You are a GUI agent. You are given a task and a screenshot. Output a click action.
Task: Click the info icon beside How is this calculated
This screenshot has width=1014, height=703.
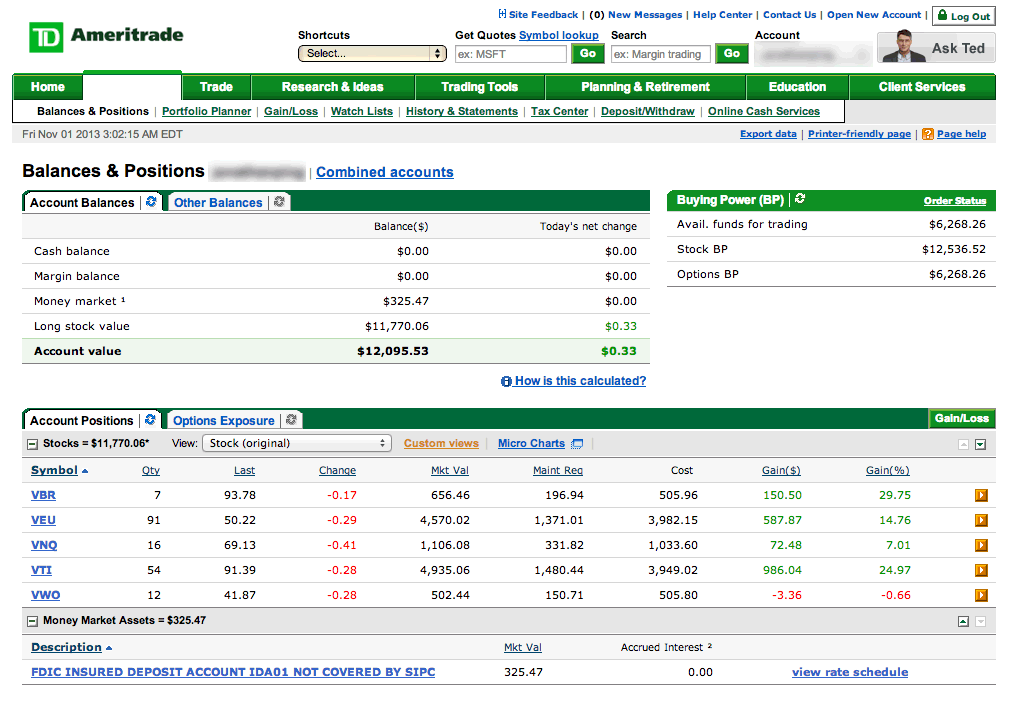click(506, 382)
